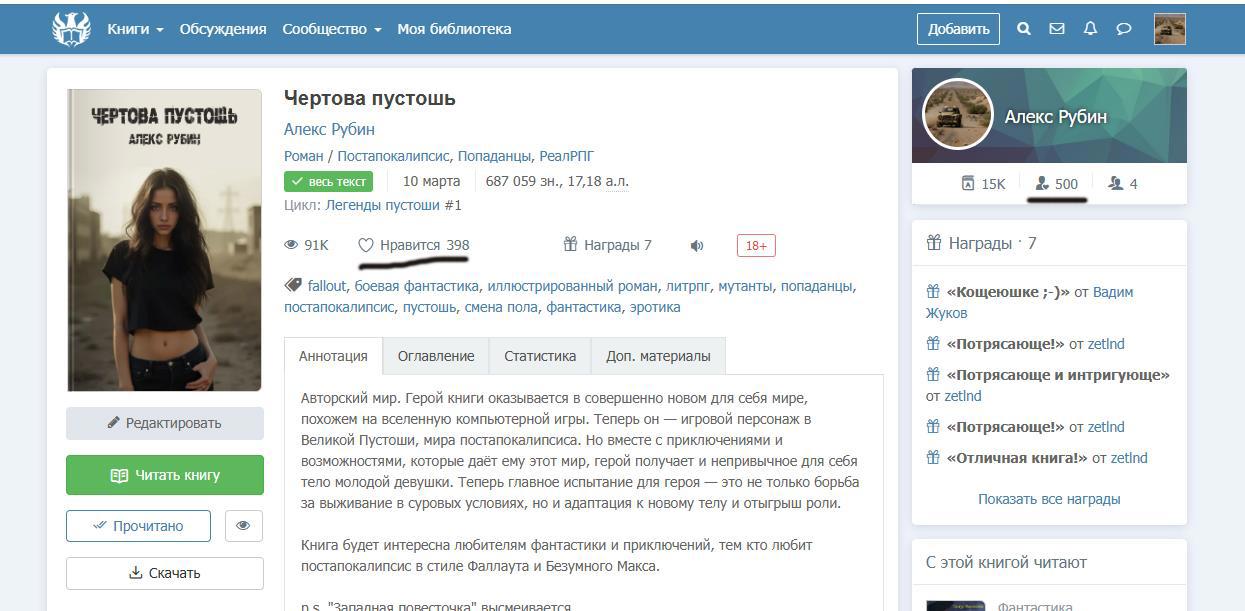Click the gift icon beside Награды 7
1245x611 pixels.
click(571, 244)
